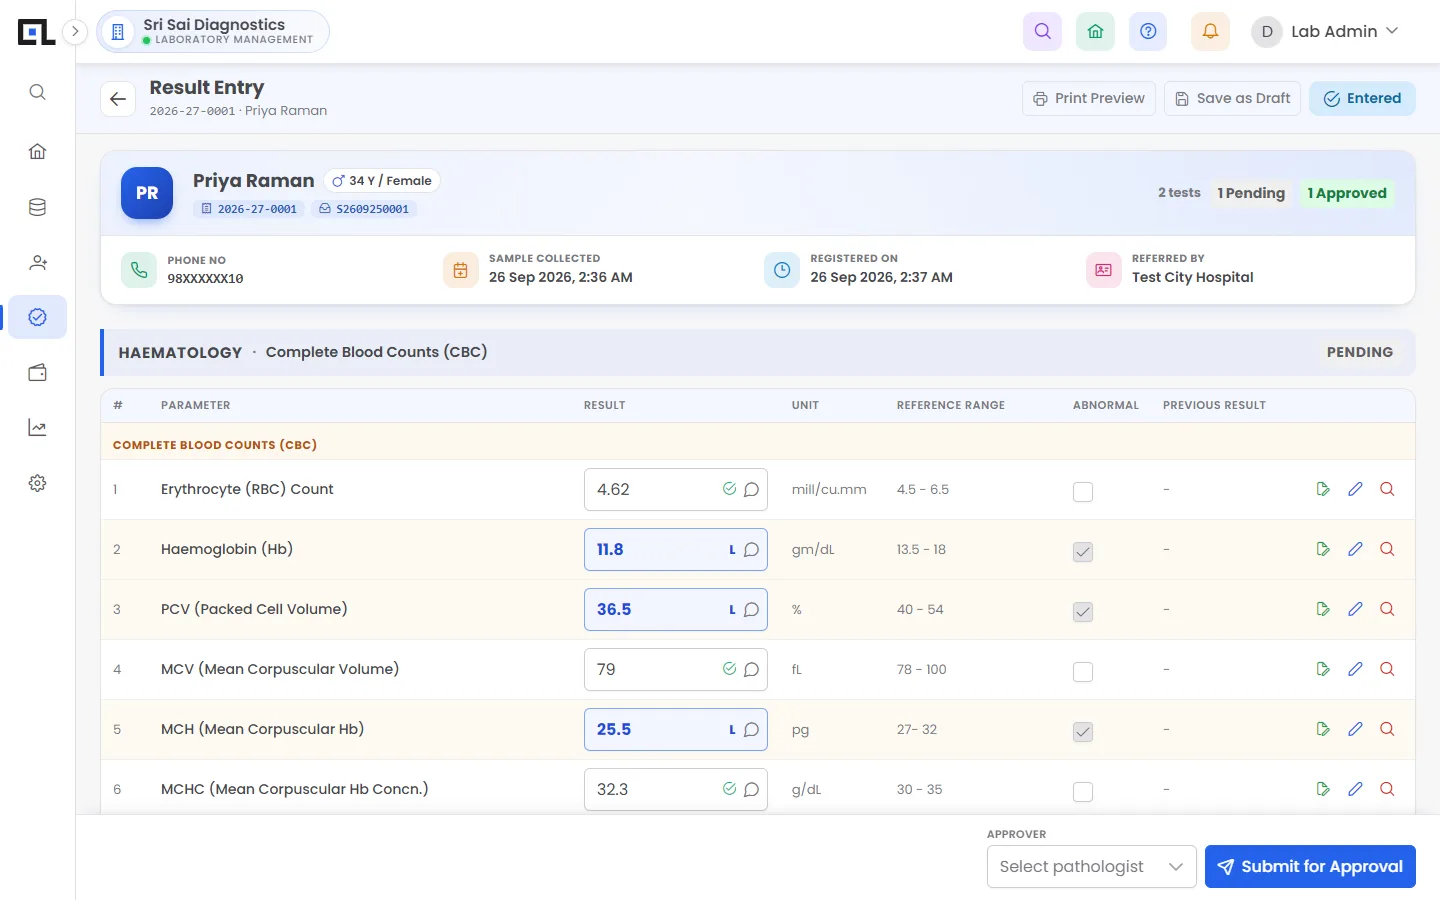
Task: Click the MCH result field showing 25.5
Action: pyautogui.click(x=676, y=729)
